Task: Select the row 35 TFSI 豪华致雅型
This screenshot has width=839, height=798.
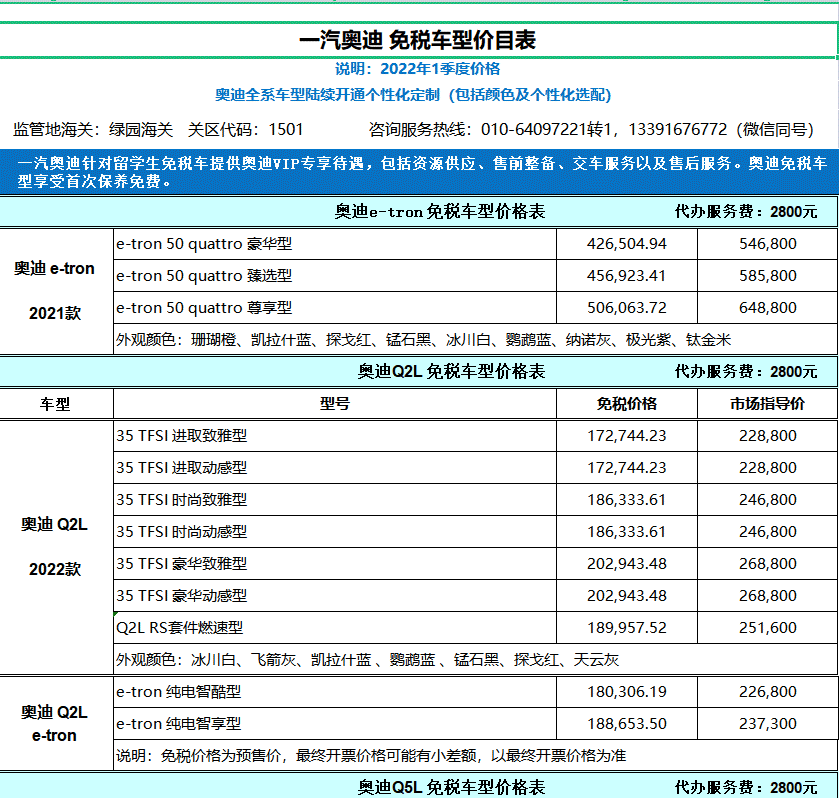Action: (335, 564)
